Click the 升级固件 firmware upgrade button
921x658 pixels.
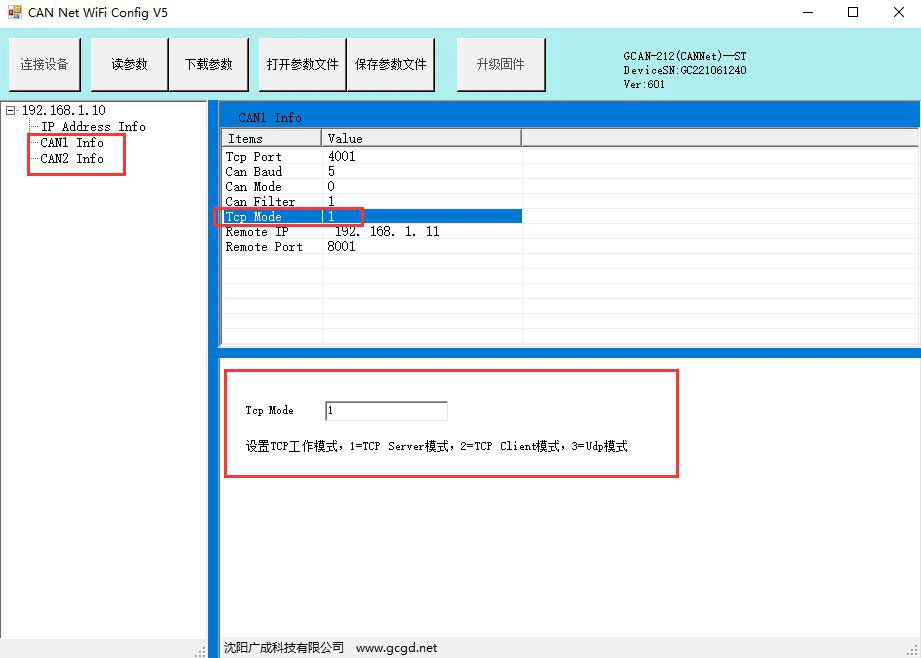pyautogui.click(x=501, y=64)
